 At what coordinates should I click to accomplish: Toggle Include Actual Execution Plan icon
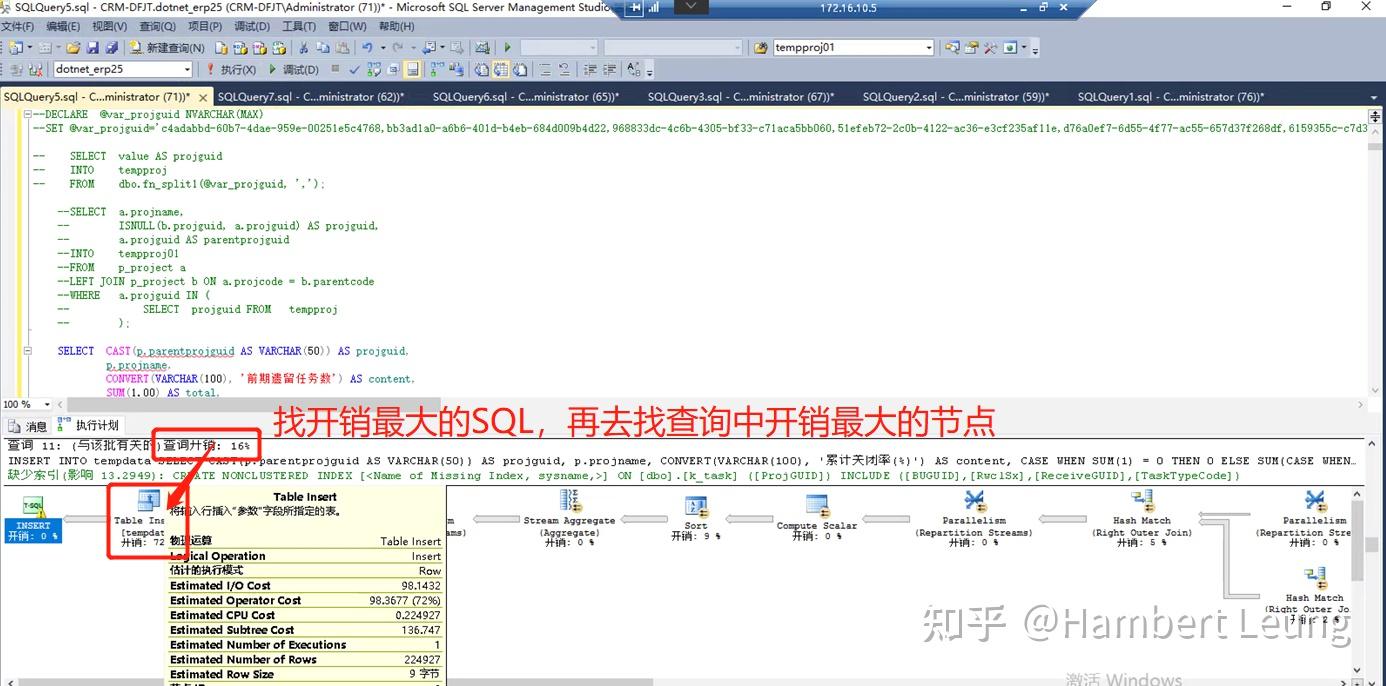tap(436, 69)
